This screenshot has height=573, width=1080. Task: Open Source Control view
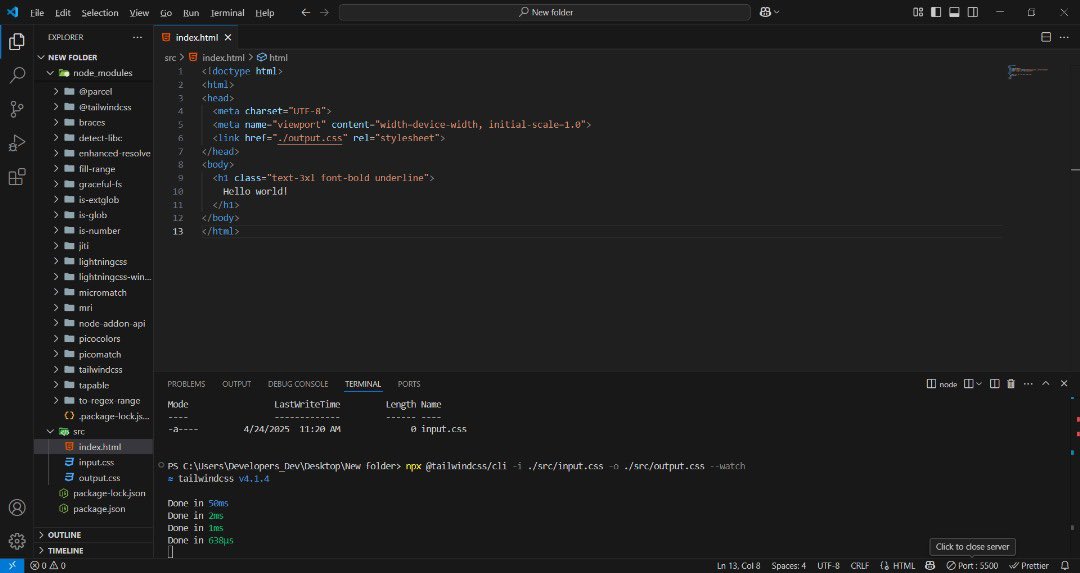click(x=17, y=109)
